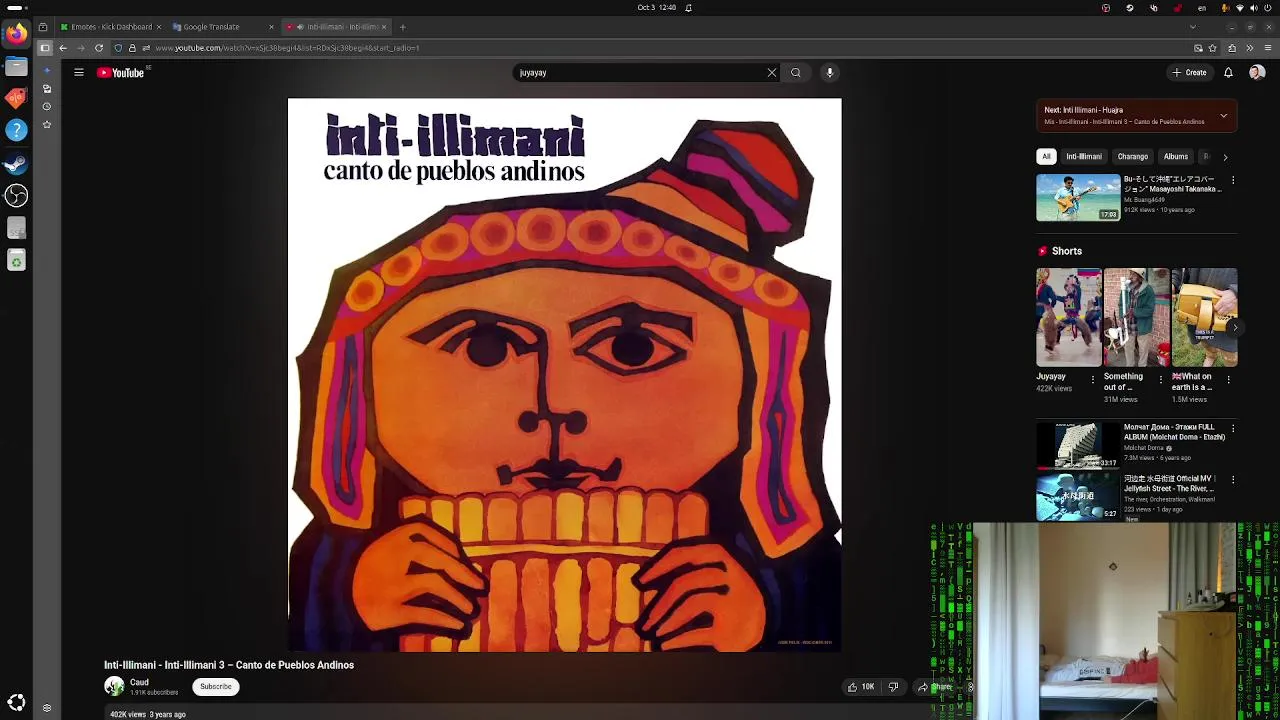Select the Albums filter chip
The image size is (1280, 720).
(x=1175, y=156)
